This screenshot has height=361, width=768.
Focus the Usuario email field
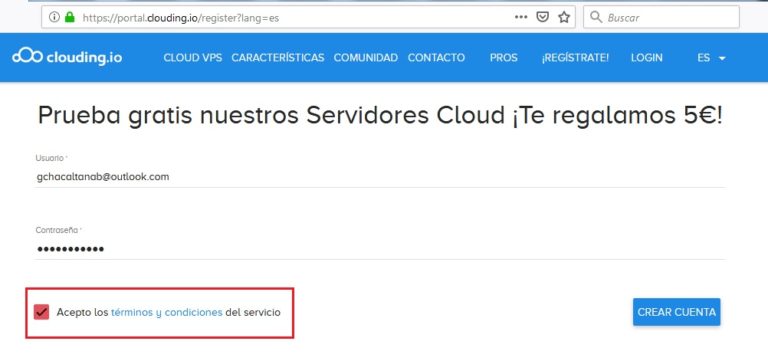(380, 177)
